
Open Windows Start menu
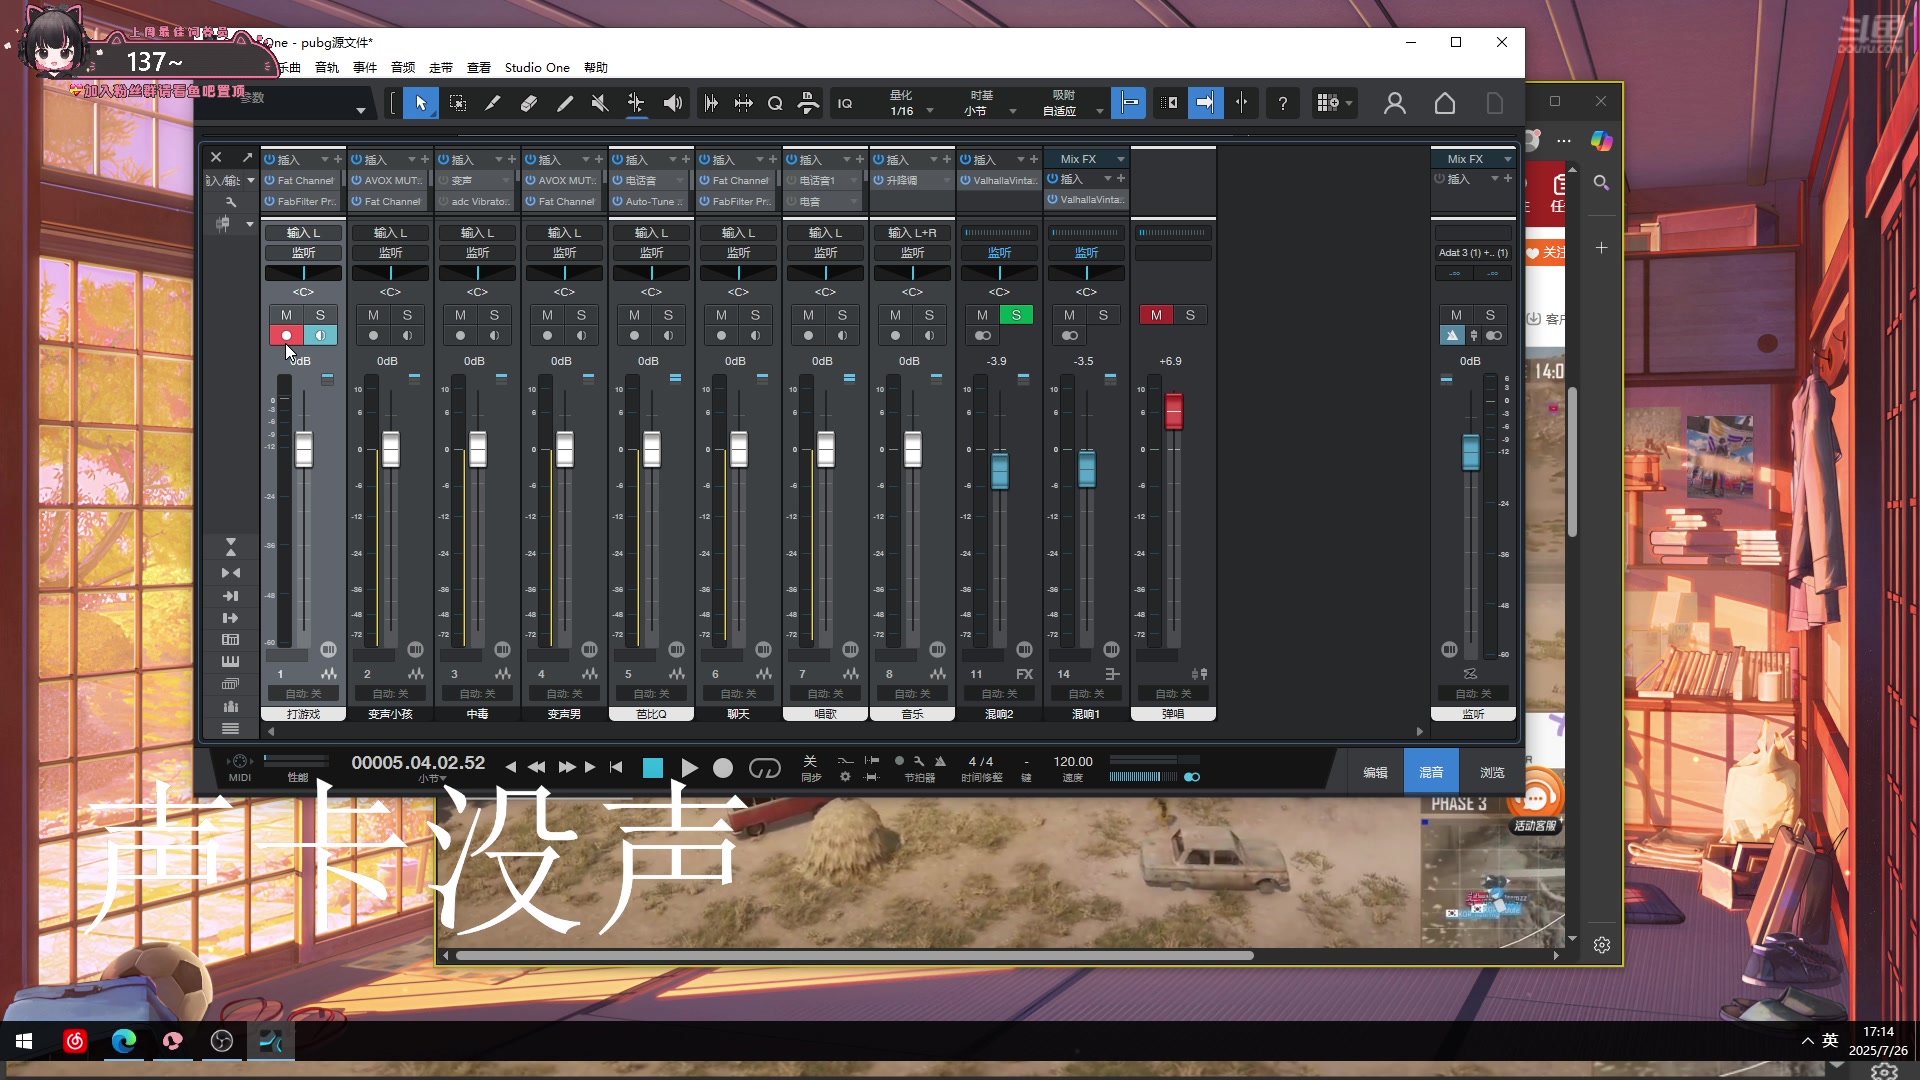pyautogui.click(x=24, y=1041)
